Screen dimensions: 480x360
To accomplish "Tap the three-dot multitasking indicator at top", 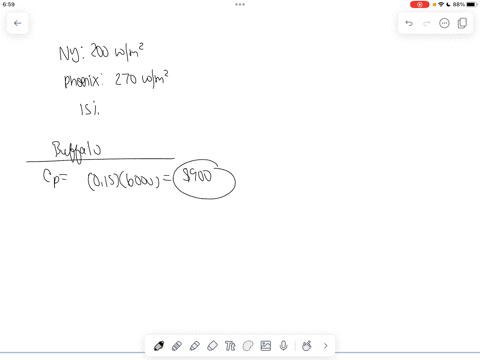I will click(x=240, y=4).
